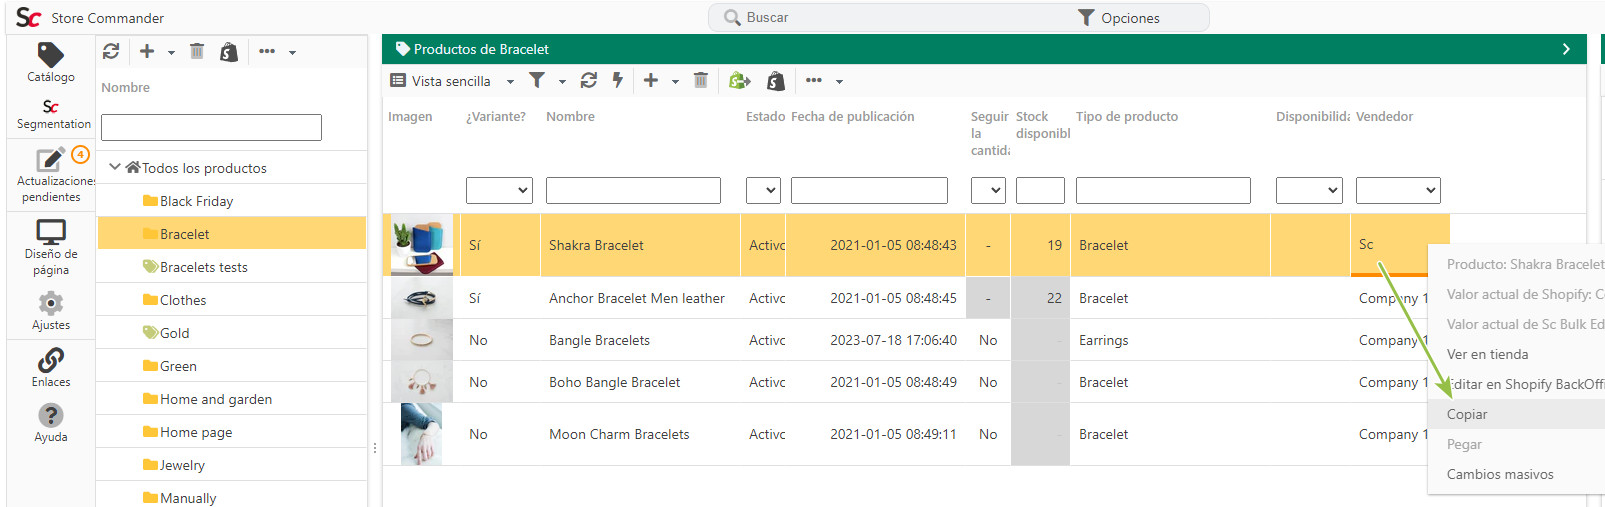Click the Enlaces link icon
The width and height of the screenshot is (1605, 507).
(51, 366)
